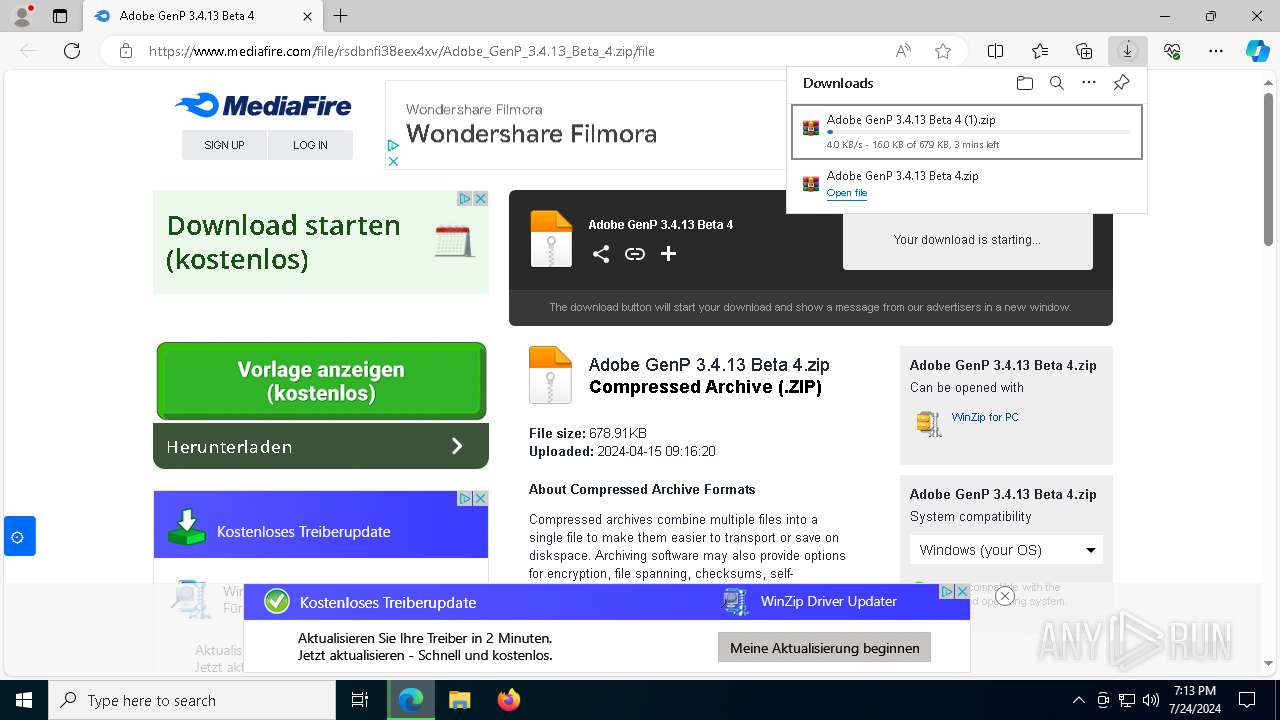Viewport: 1280px width, 720px height.
Task: Open Task View on the taskbar
Action: 361,700
